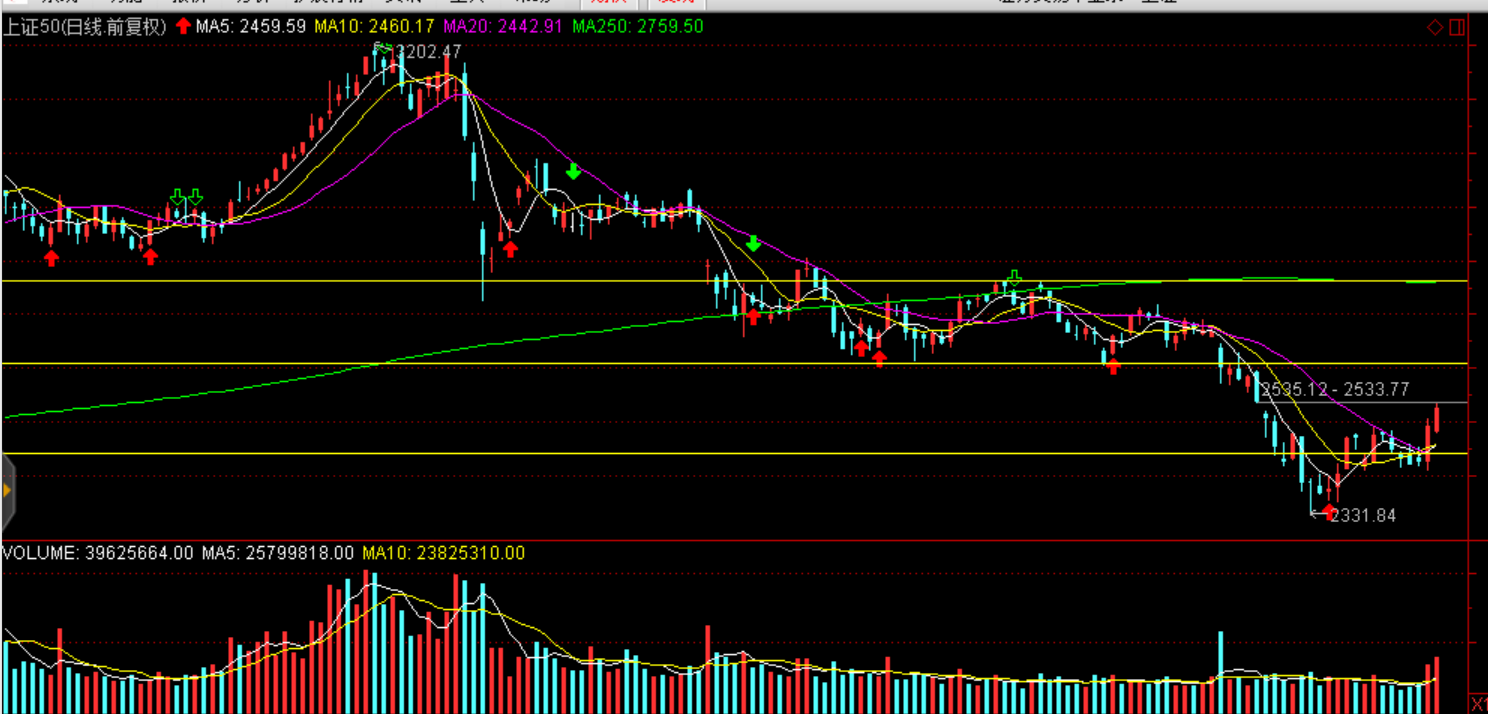Screen dimensions: 1488x714
Task: Click hollow green arrow touching the top yellow line
Action: [1014, 277]
